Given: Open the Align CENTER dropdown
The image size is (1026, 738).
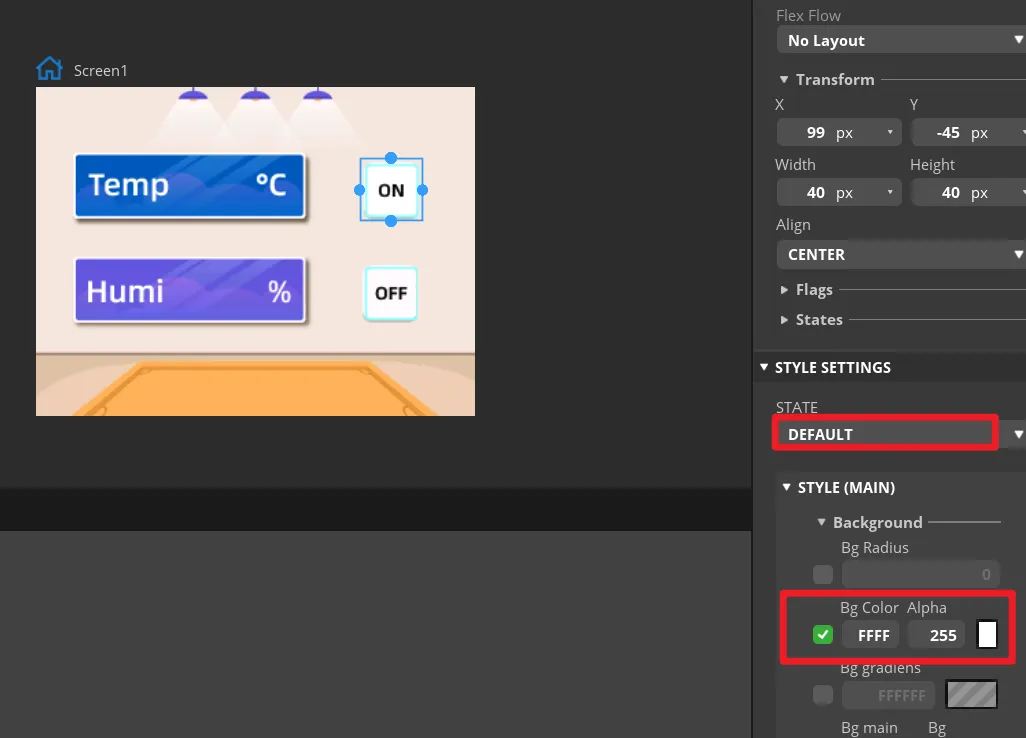Looking at the screenshot, I should [900, 254].
